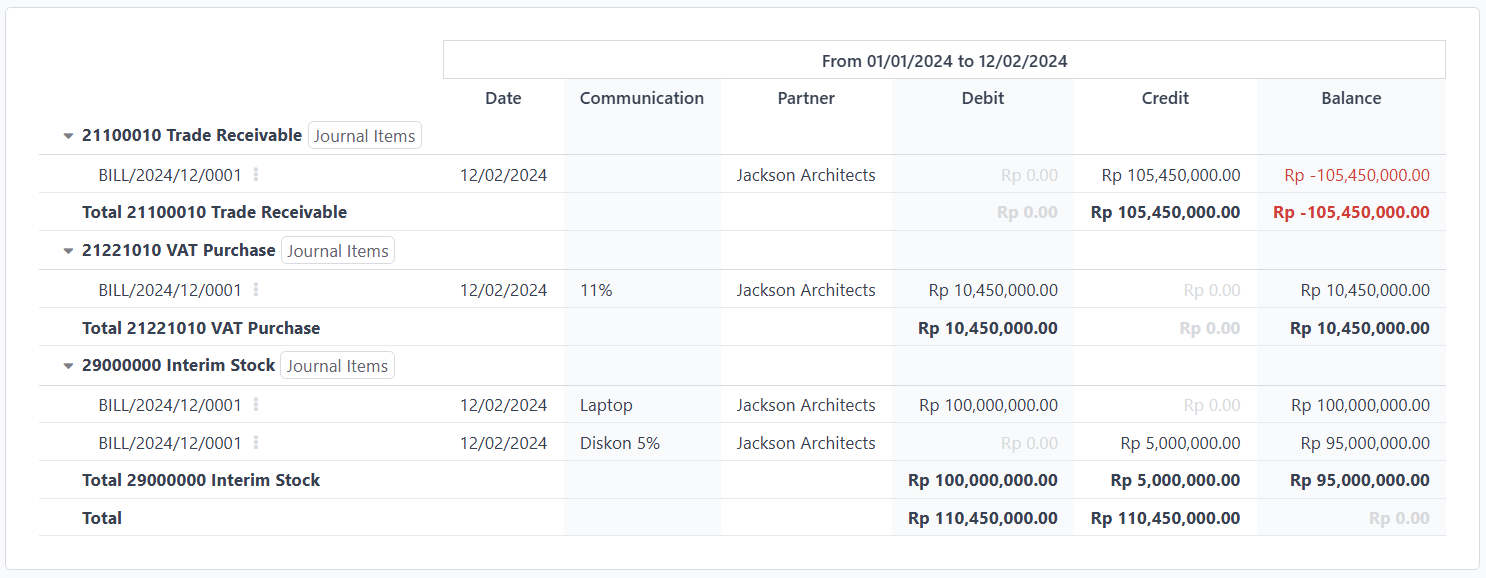This screenshot has height=578, width=1486.
Task: Click the Credit column header
Action: 1166,98
